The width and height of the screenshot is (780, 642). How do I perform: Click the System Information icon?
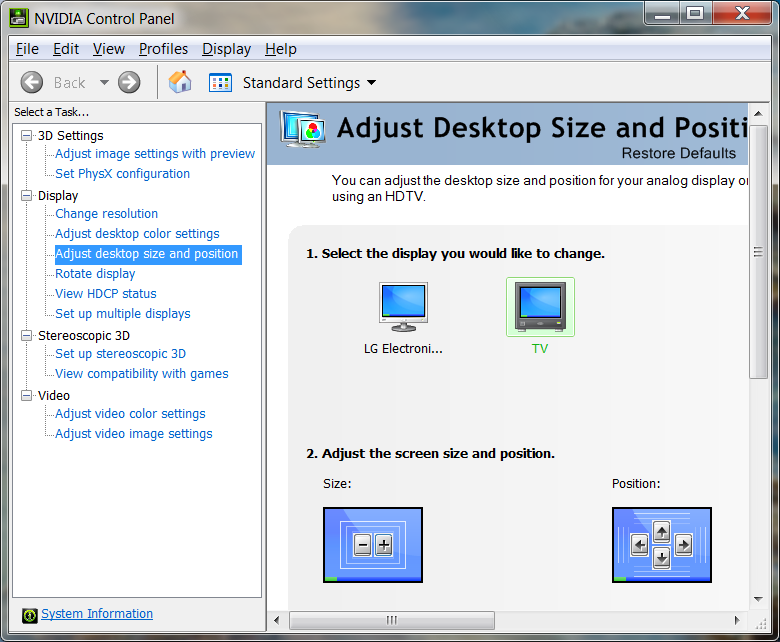[30, 616]
